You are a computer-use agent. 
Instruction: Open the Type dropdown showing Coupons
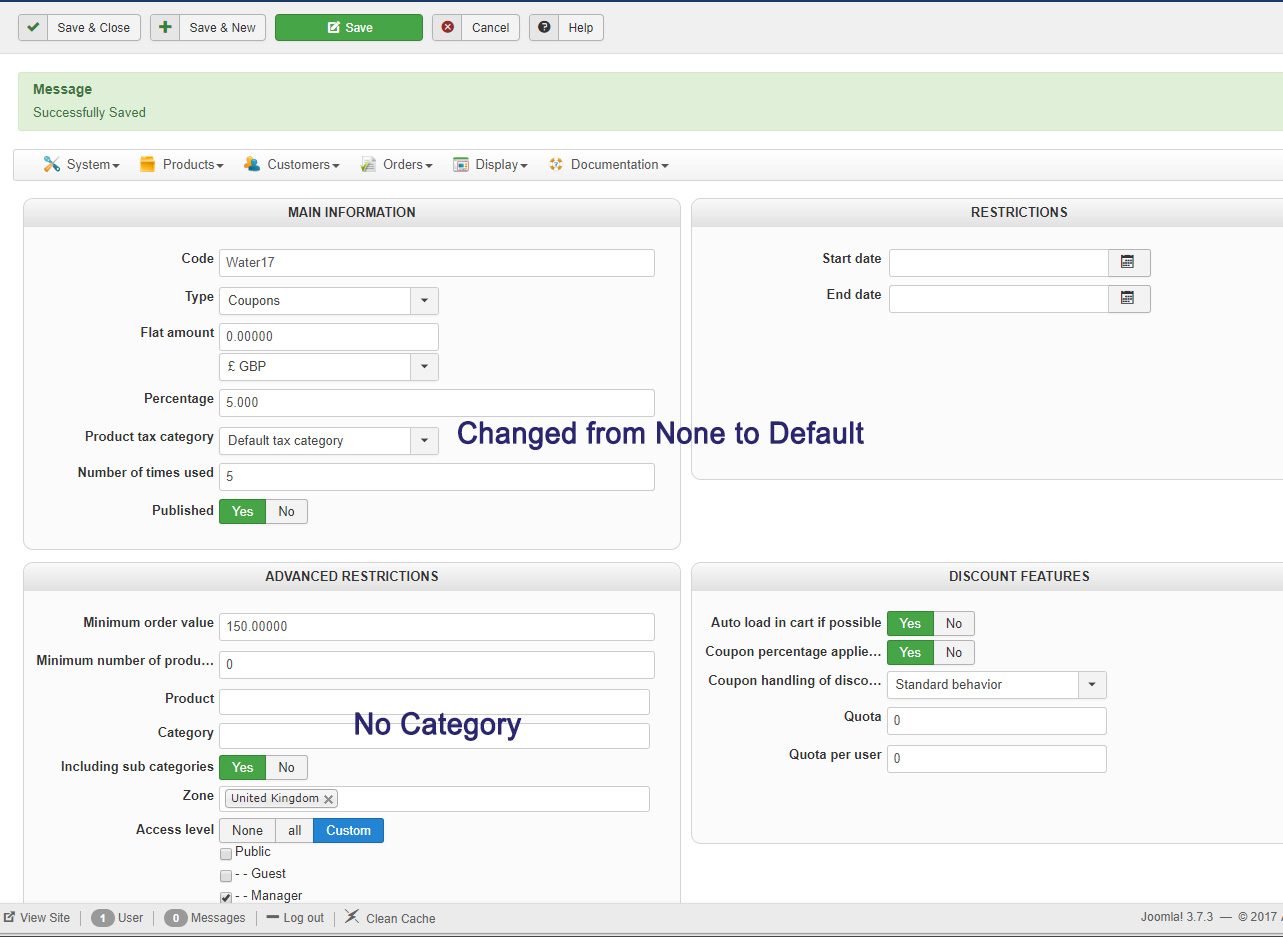(328, 300)
